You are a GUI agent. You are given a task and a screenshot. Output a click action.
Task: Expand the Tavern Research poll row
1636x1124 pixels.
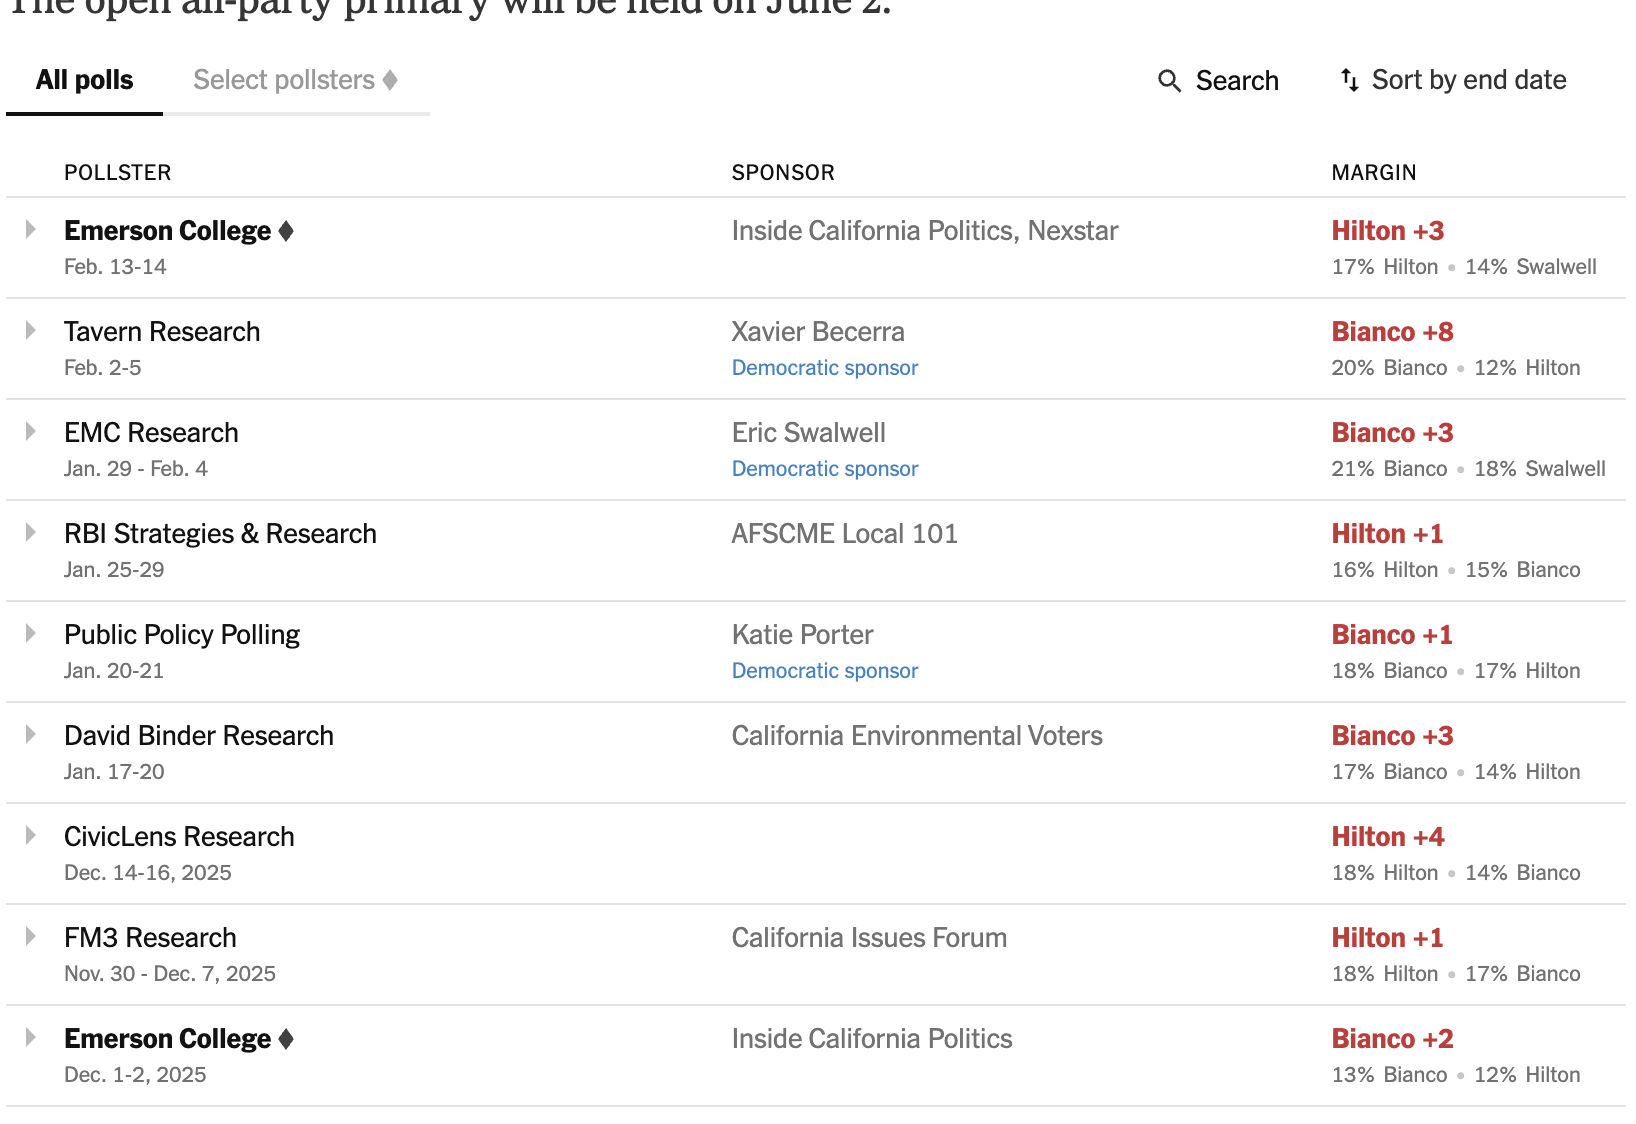tap(31, 331)
